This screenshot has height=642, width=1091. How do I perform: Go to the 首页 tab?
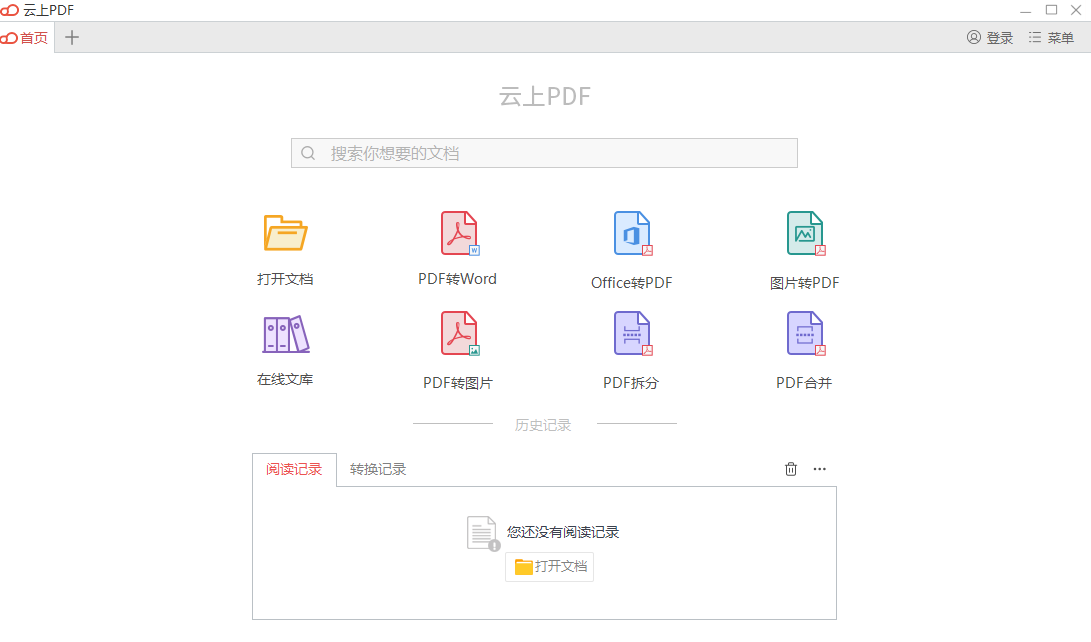pyautogui.click(x=25, y=37)
